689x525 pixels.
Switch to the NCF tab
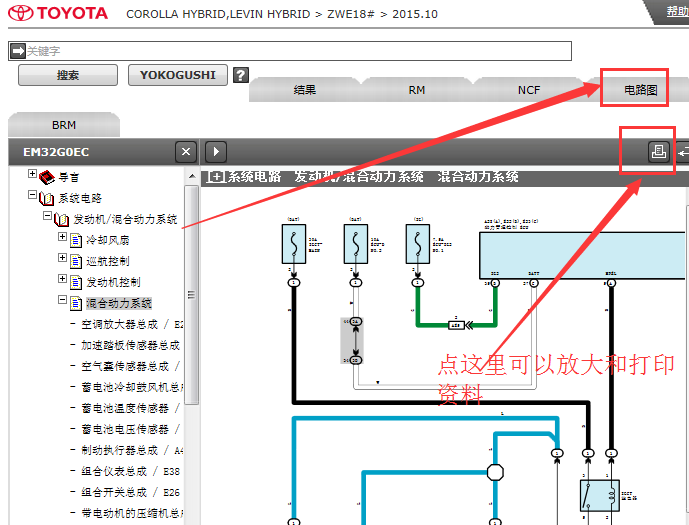tap(529, 90)
